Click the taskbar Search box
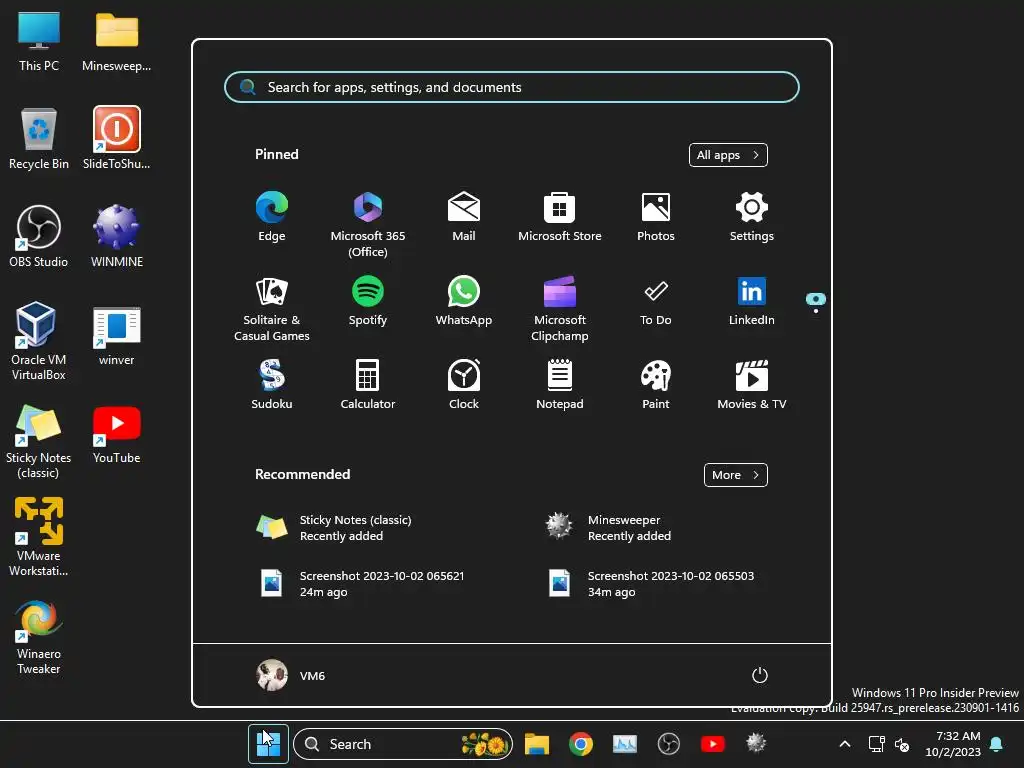Viewport: 1024px width, 768px height. (403, 744)
